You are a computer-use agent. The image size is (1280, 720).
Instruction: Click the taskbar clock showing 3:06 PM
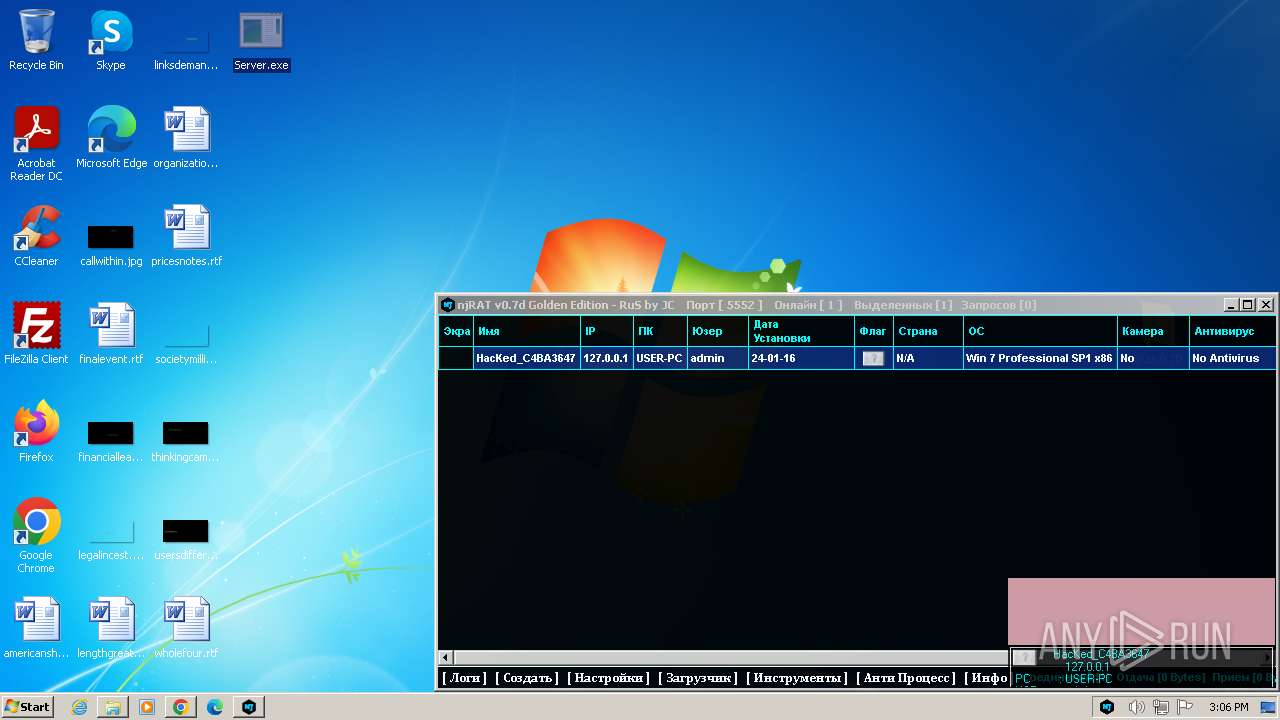click(1228, 707)
